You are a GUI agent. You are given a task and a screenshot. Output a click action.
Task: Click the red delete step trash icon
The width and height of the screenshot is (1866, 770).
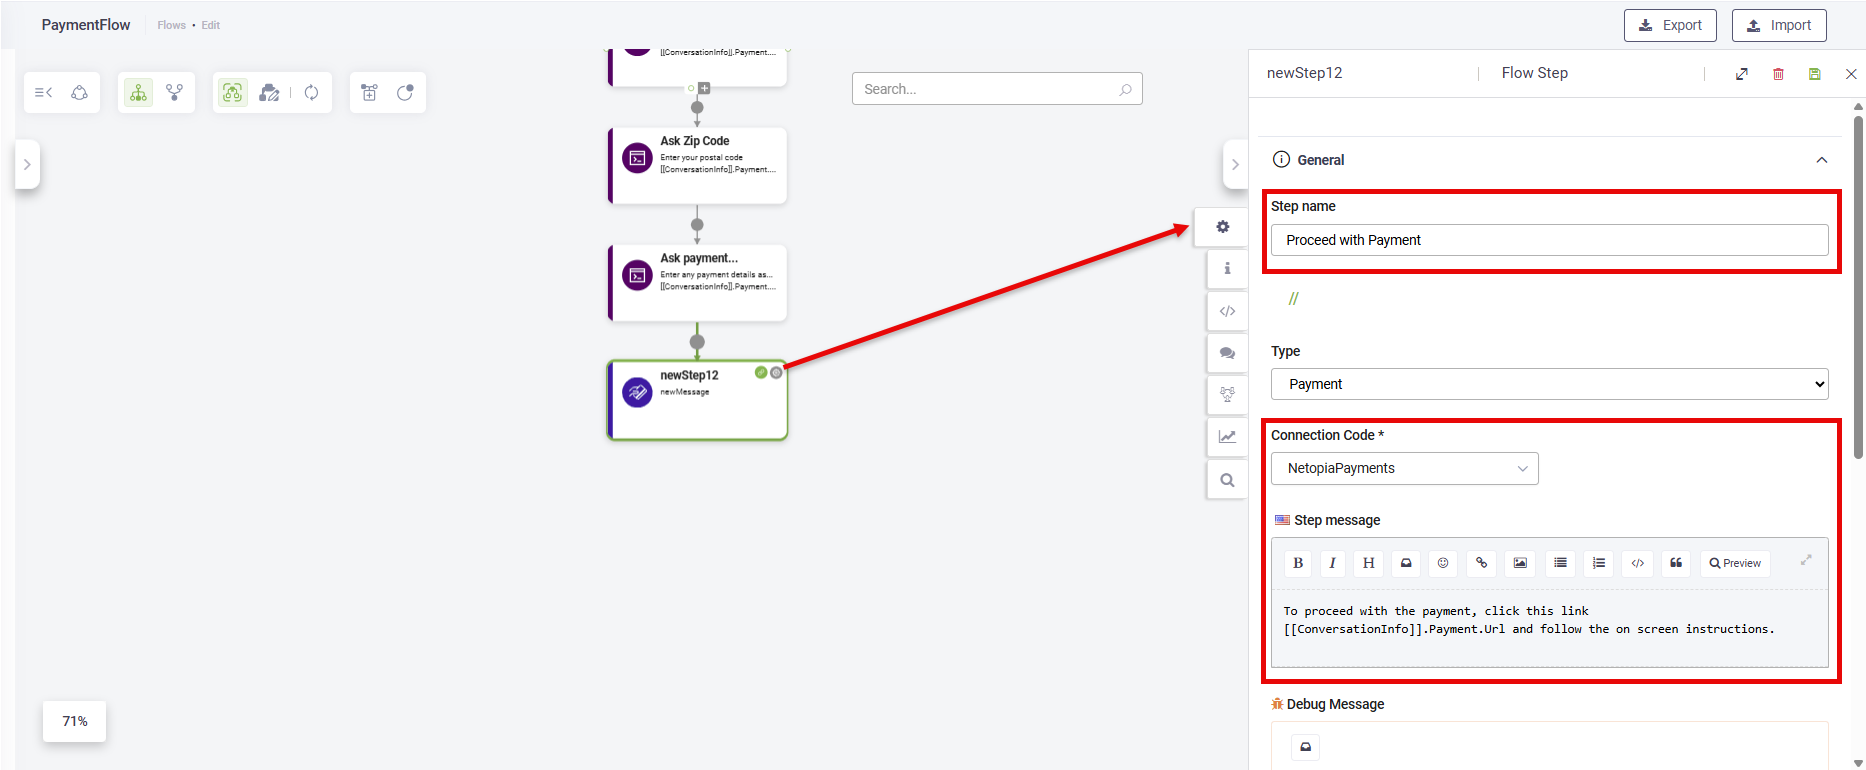(1778, 74)
